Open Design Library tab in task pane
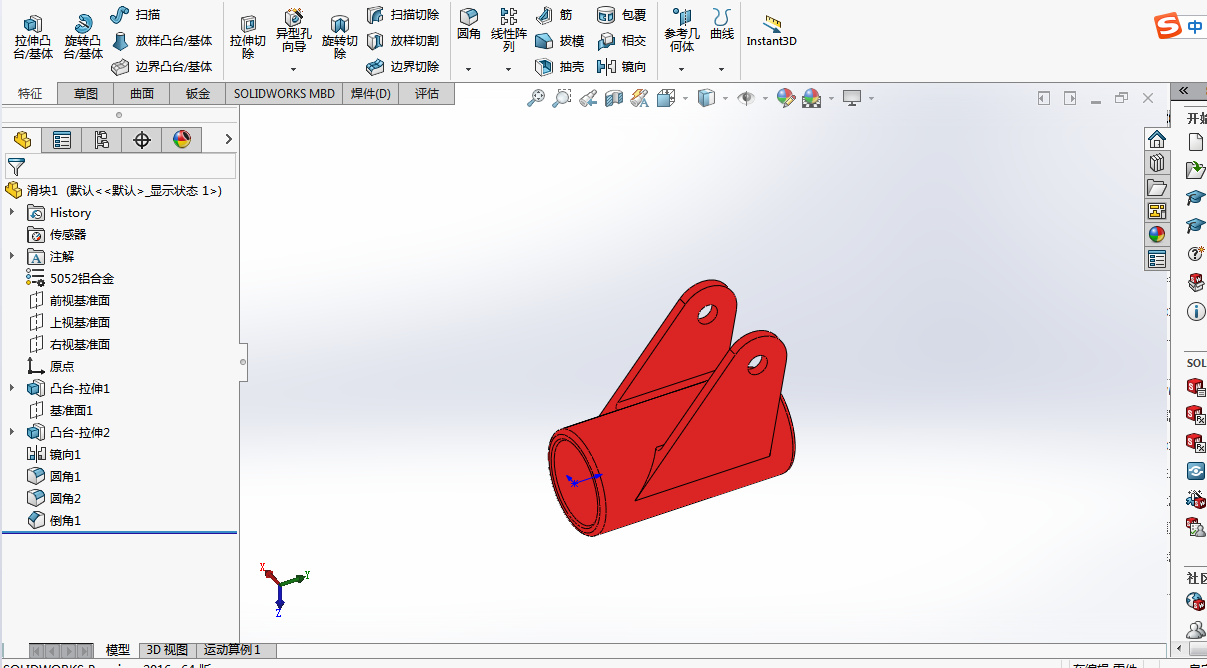This screenshot has width=1207, height=668. [x=1157, y=162]
